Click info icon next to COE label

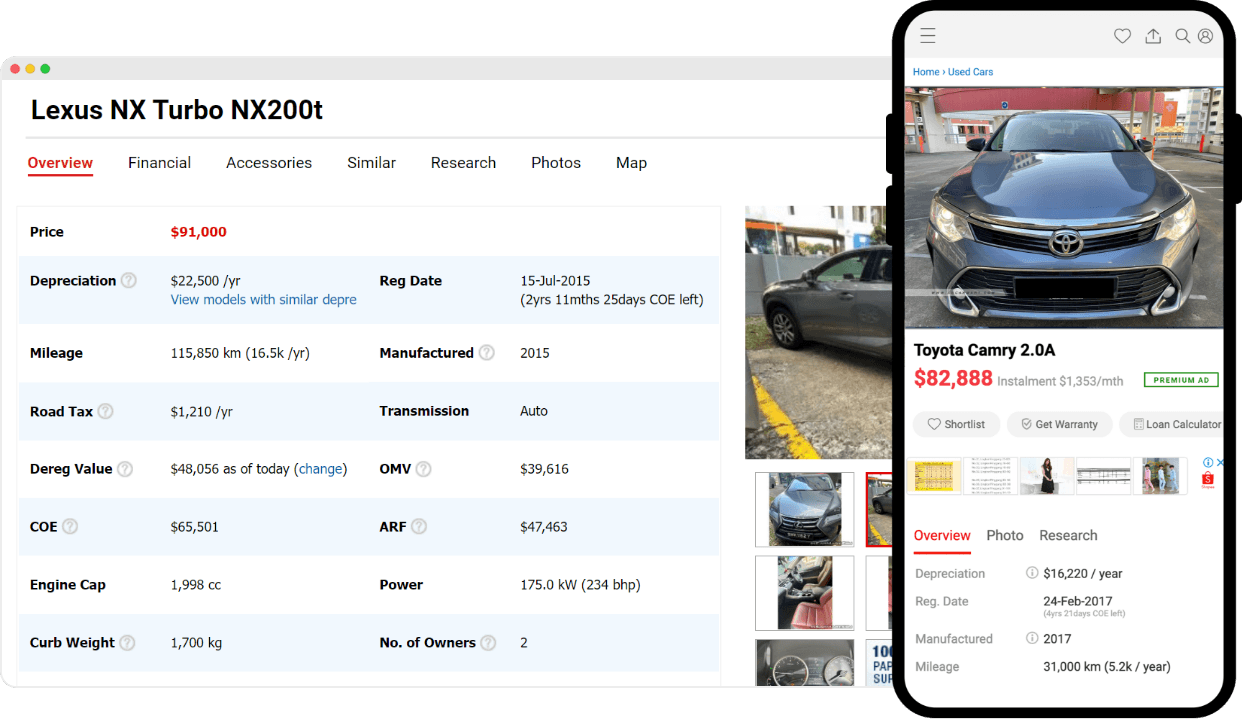[x=70, y=527]
